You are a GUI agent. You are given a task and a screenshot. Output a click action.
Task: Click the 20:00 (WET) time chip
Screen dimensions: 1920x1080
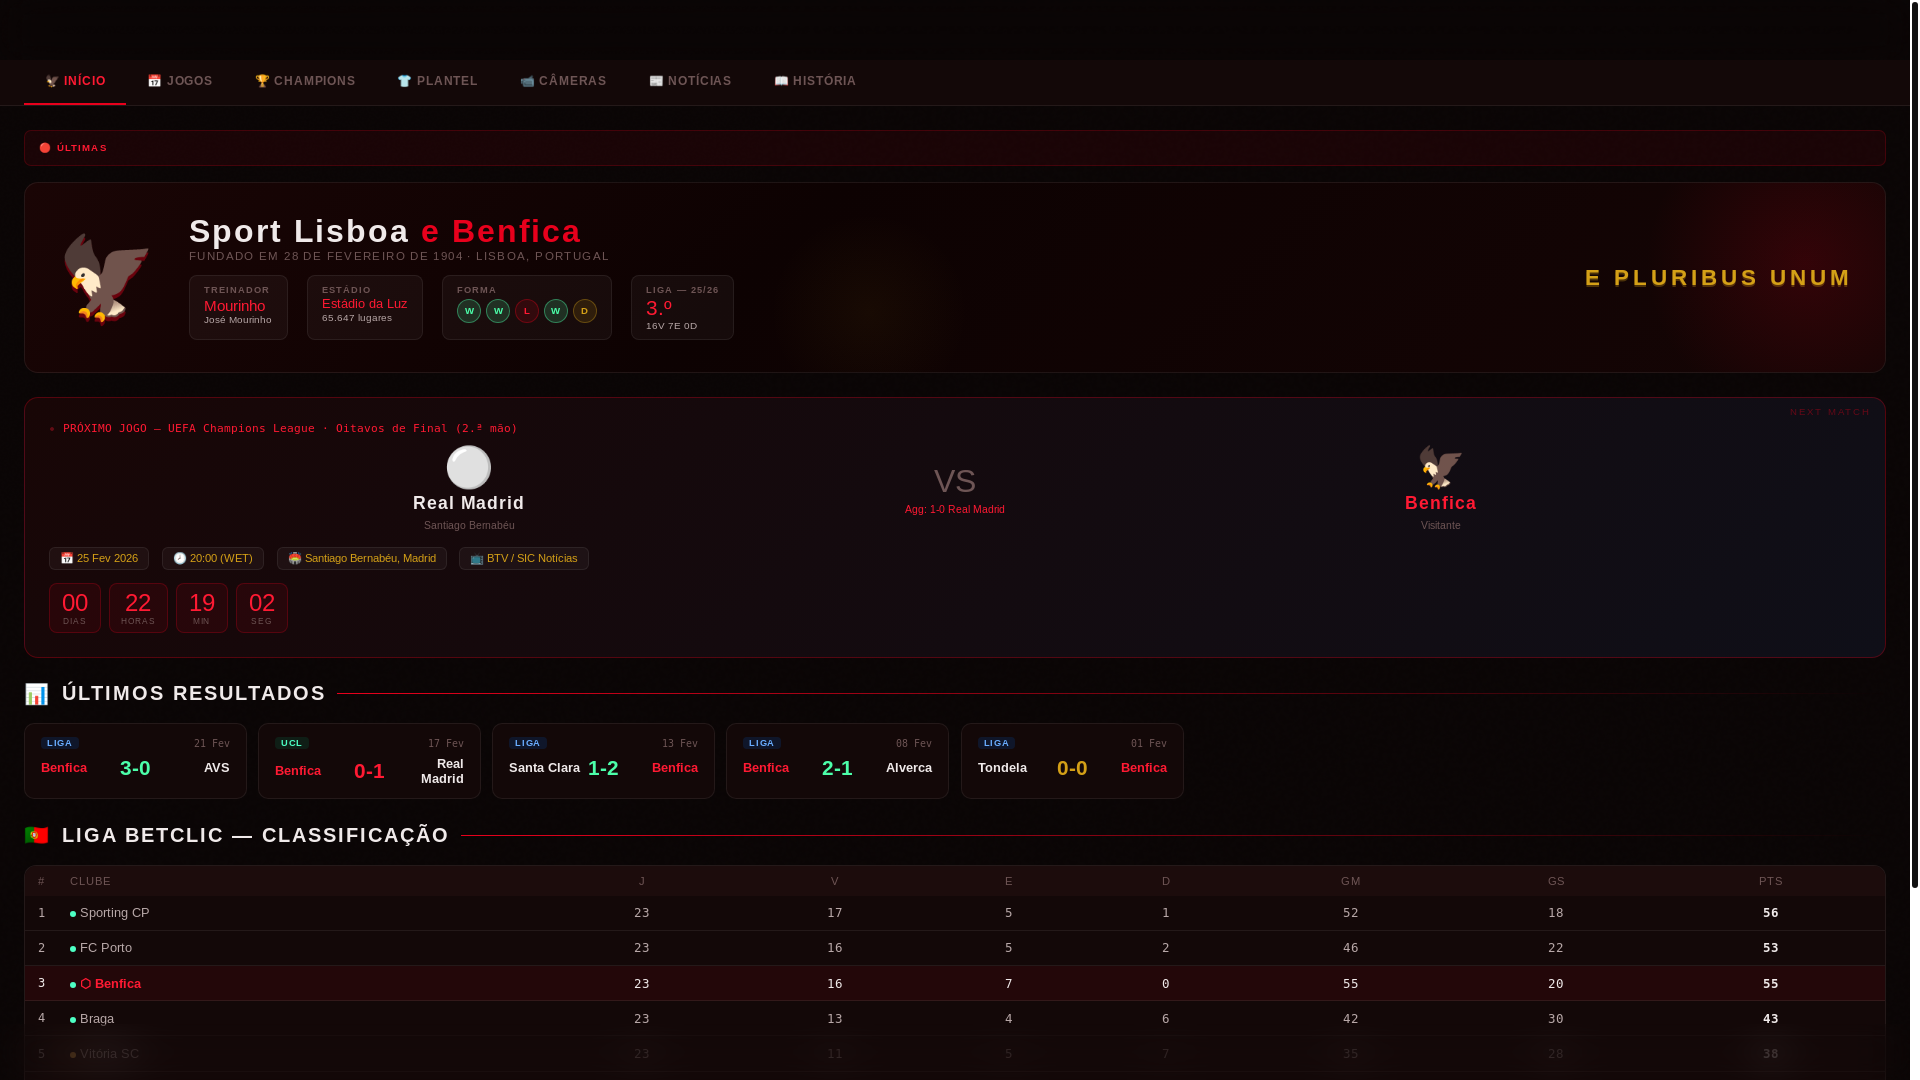click(213, 558)
